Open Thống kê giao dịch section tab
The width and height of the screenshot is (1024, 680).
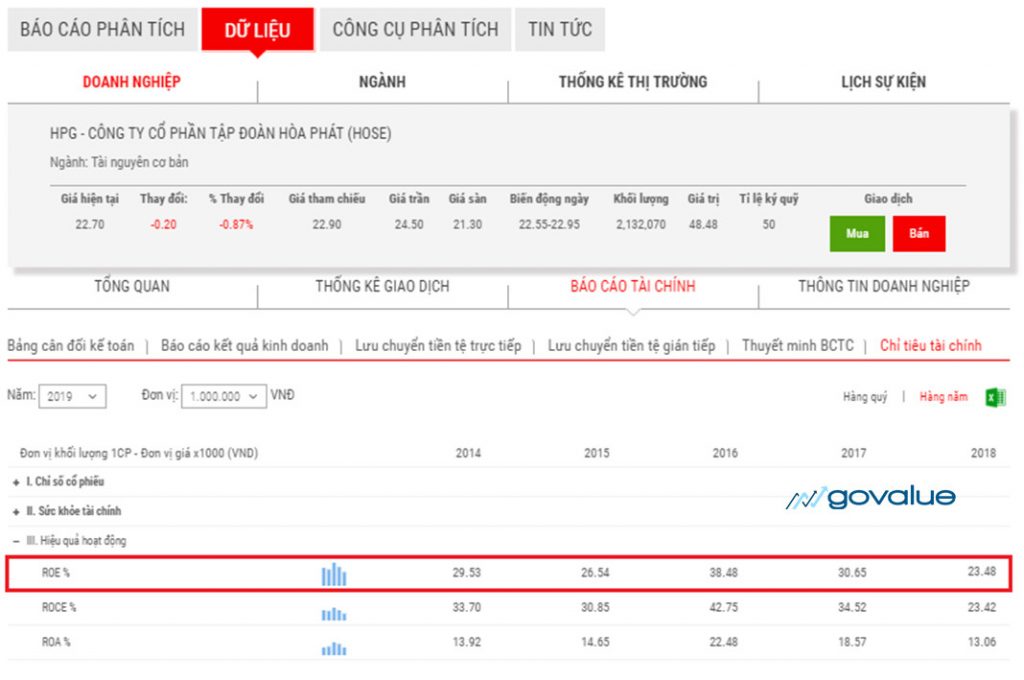(382, 286)
